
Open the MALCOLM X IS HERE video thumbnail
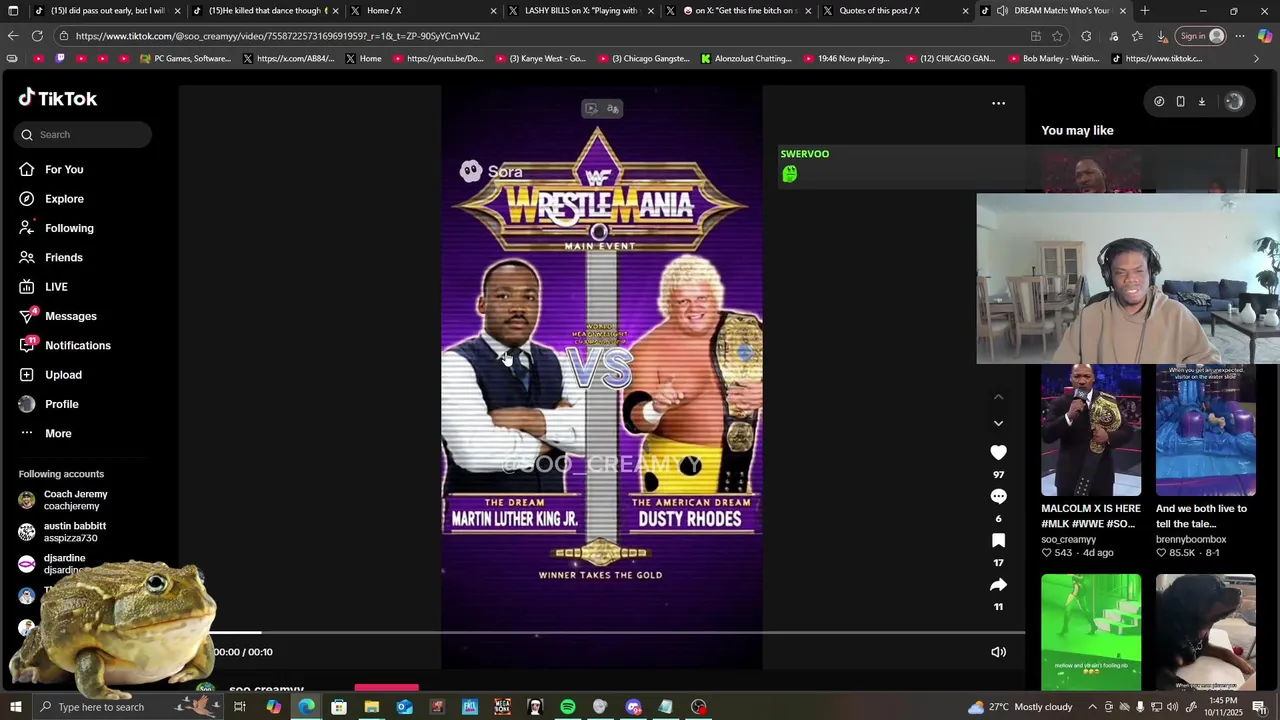(1091, 430)
